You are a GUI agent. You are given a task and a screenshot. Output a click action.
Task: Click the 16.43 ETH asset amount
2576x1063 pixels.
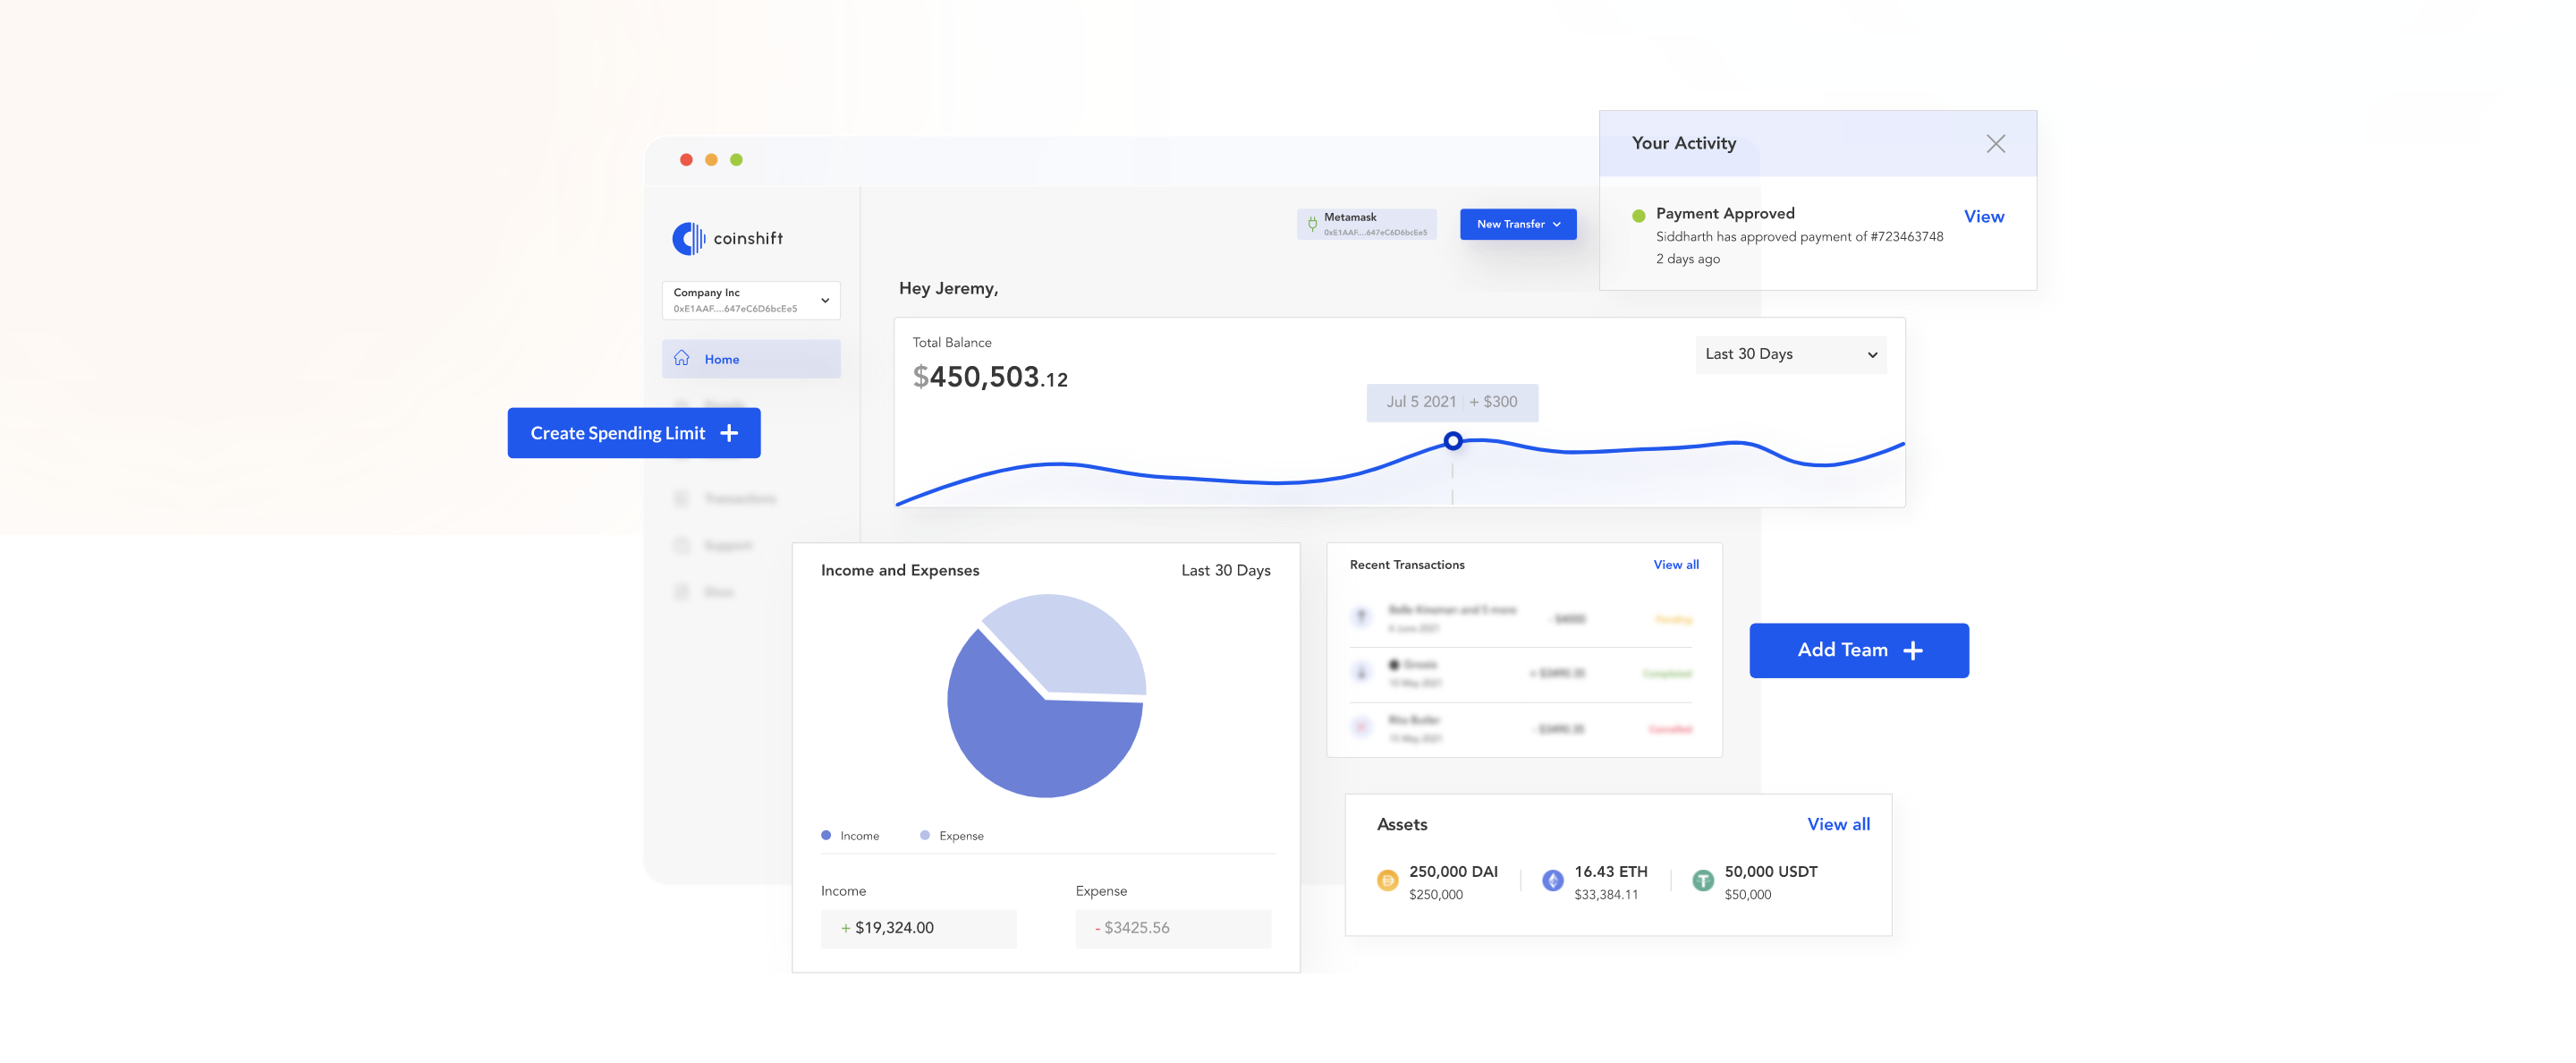[1610, 872]
